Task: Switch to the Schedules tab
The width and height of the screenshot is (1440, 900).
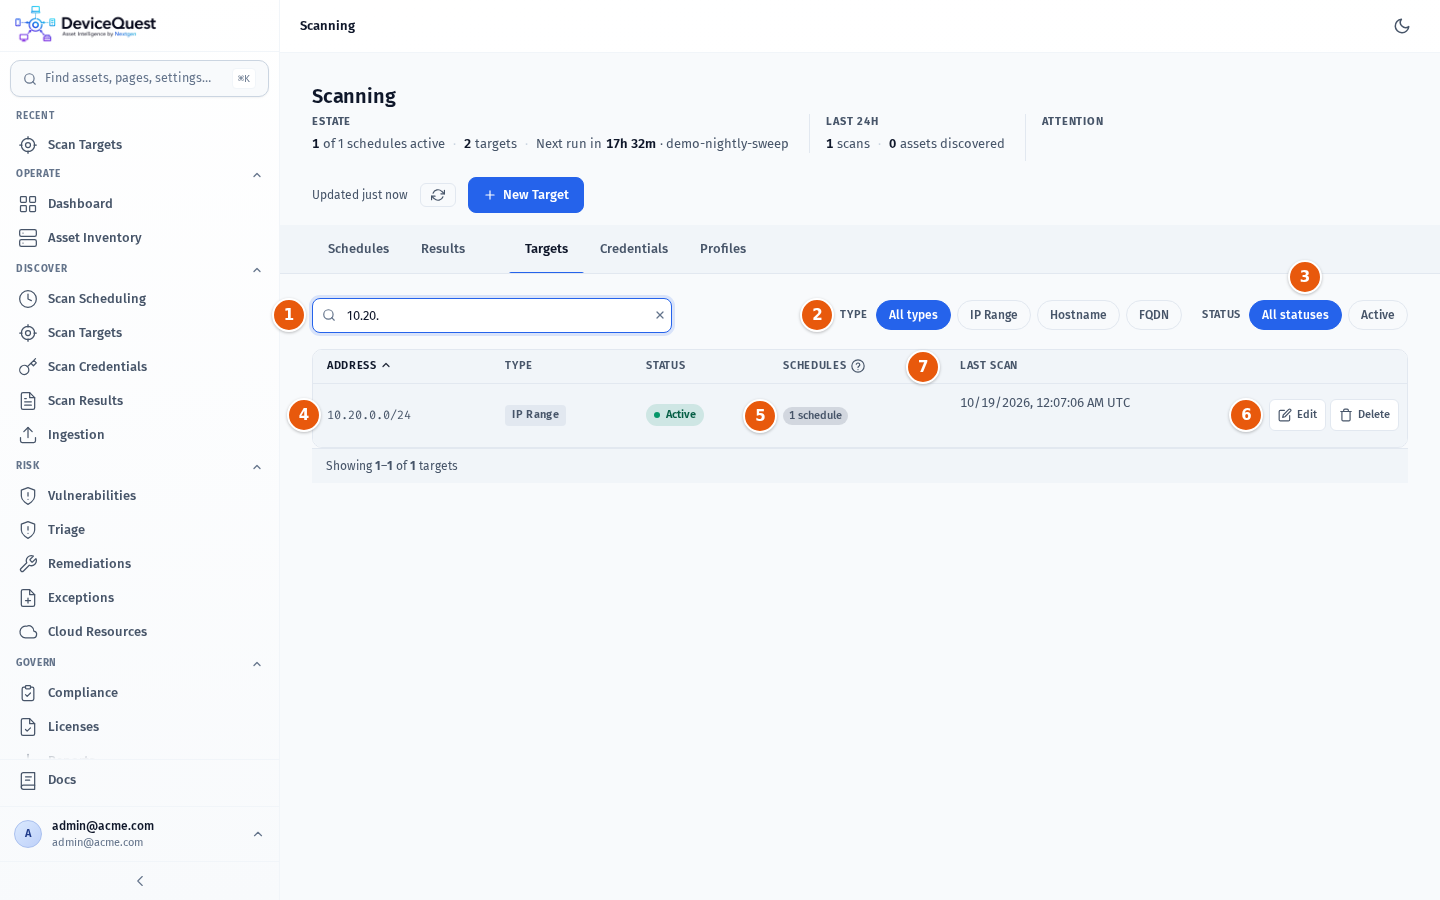Action: [358, 249]
